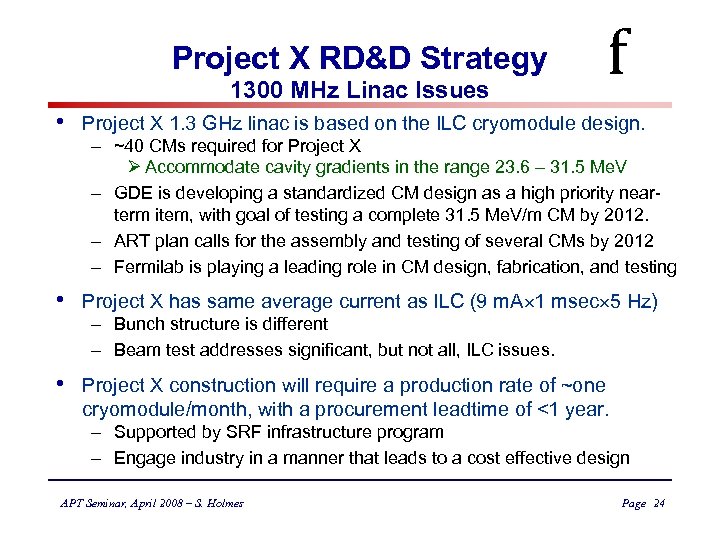The width and height of the screenshot is (720, 540).
Task: Select the 'GDE is developing a standardized CM' line
Action: 387,193
